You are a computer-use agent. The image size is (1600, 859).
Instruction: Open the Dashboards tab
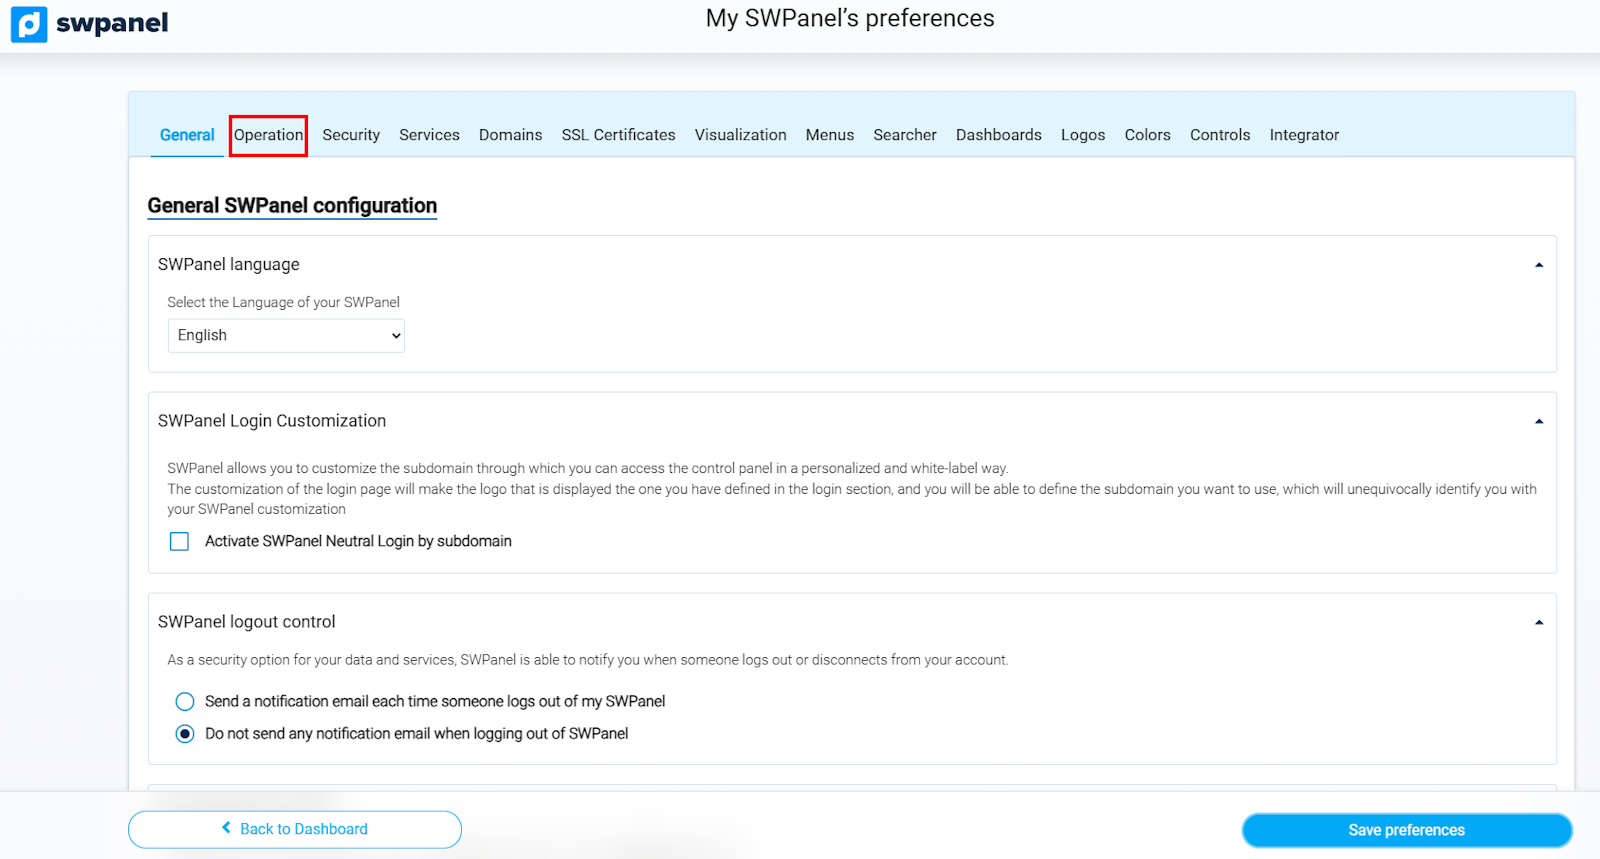point(998,135)
